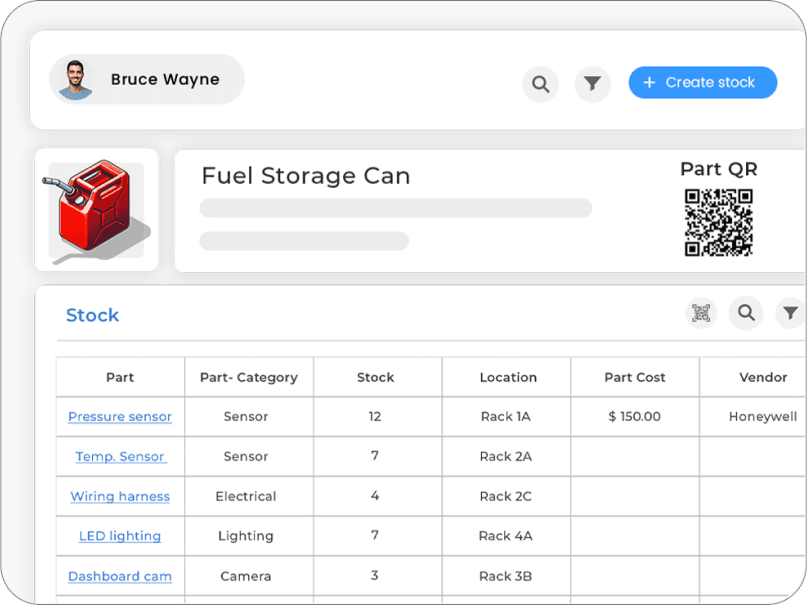807x605 pixels.
Task: Click the search icon in top header
Action: click(x=540, y=84)
